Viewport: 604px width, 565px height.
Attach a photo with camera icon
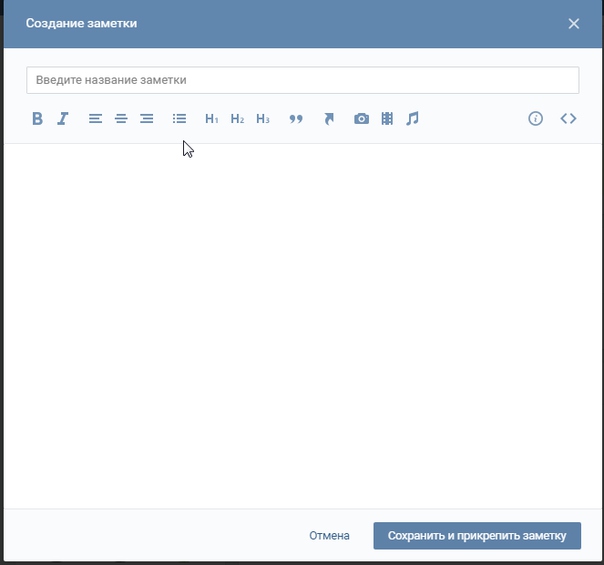tap(361, 119)
